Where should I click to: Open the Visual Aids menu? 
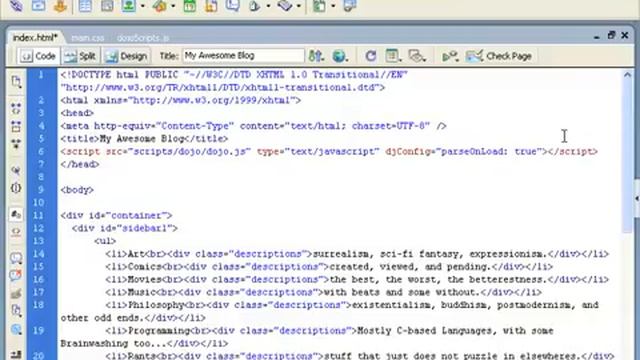[417, 56]
